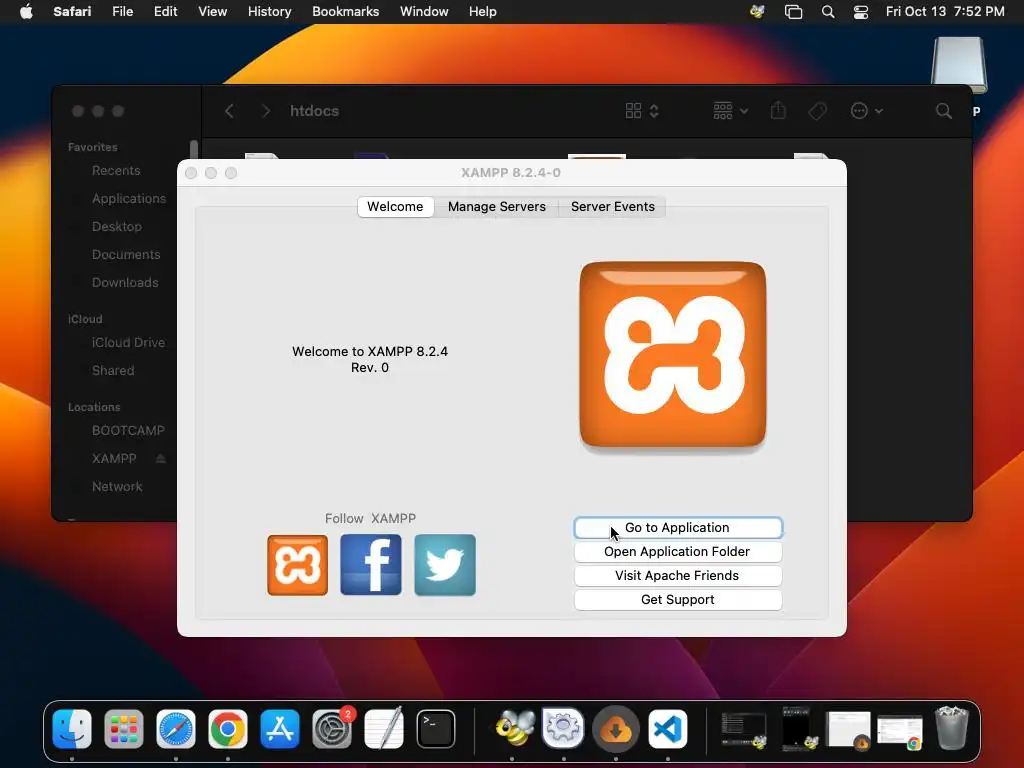The width and height of the screenshot is (1024, 768).
Task: Open Spotlight search in the menu bar
Action: click(x=828, y=12)
